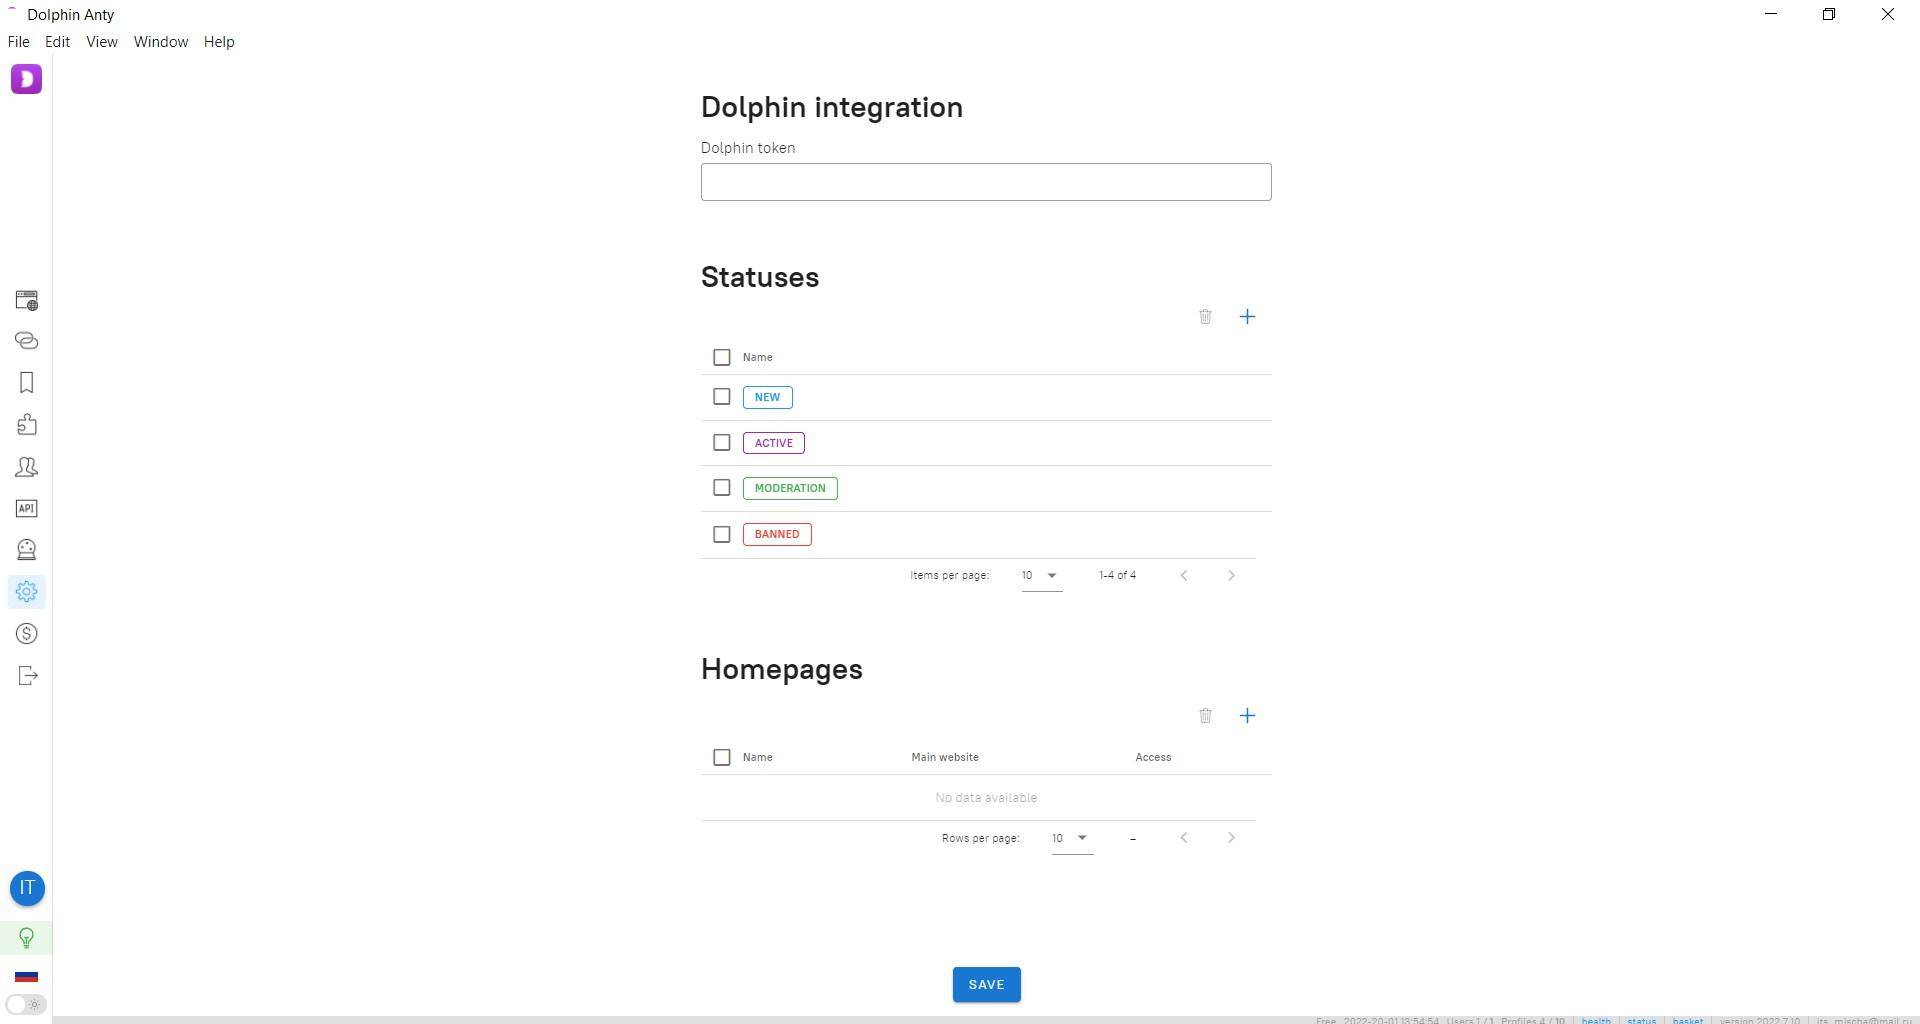Open the View menu

point(102,42)
